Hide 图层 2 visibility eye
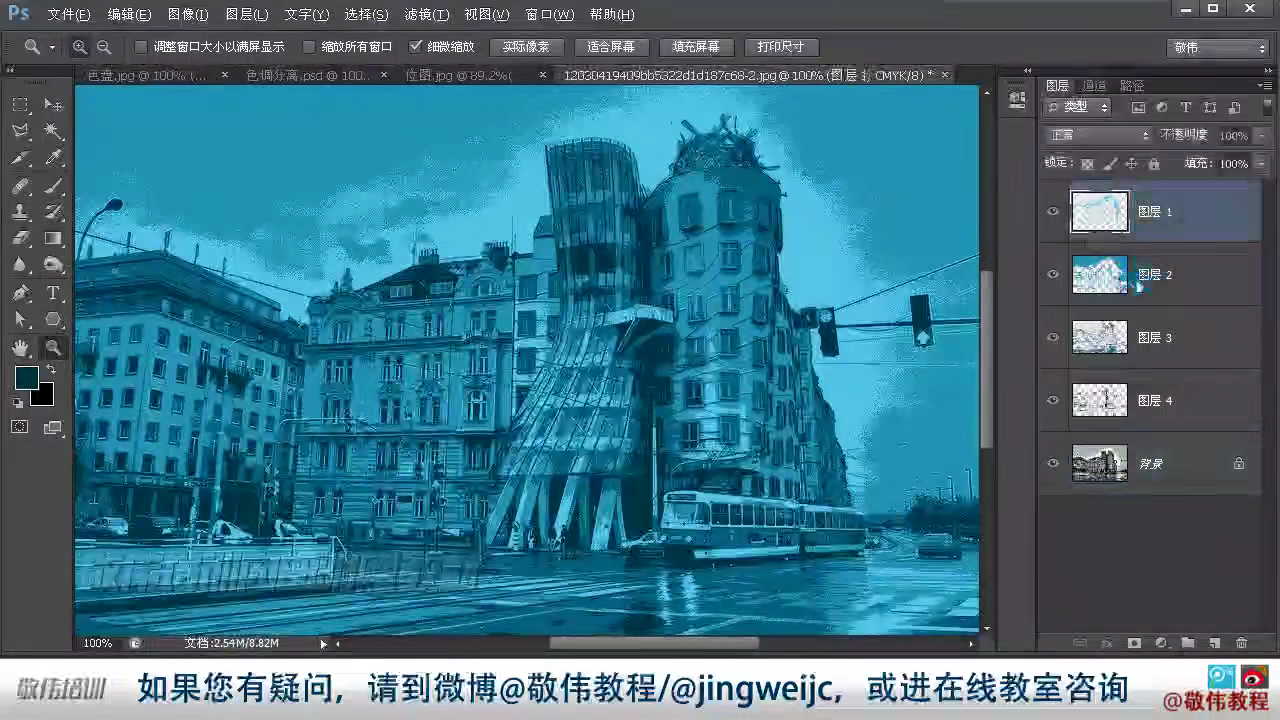The image size is (1280, 720). tap(1053, 275)
